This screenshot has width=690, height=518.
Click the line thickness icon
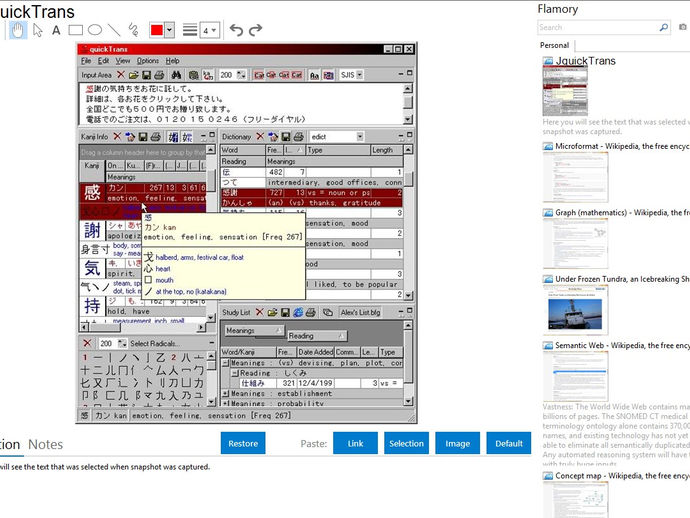[x=190, y=30]
